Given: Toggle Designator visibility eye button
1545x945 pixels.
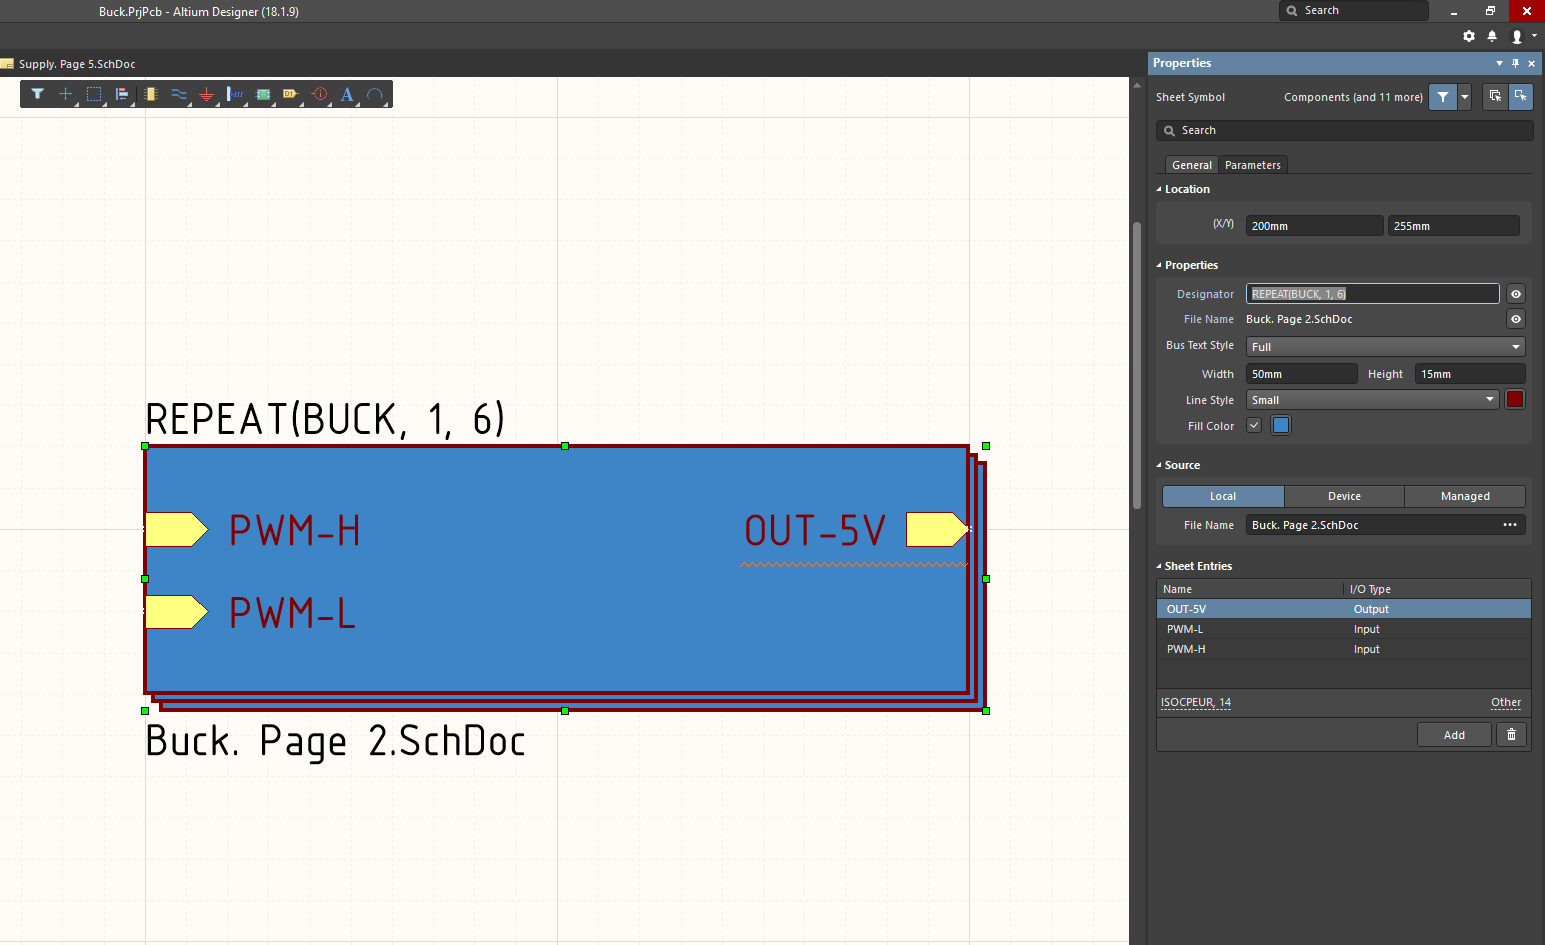Looking at the screenshot, I should (x=1516, y=294).
